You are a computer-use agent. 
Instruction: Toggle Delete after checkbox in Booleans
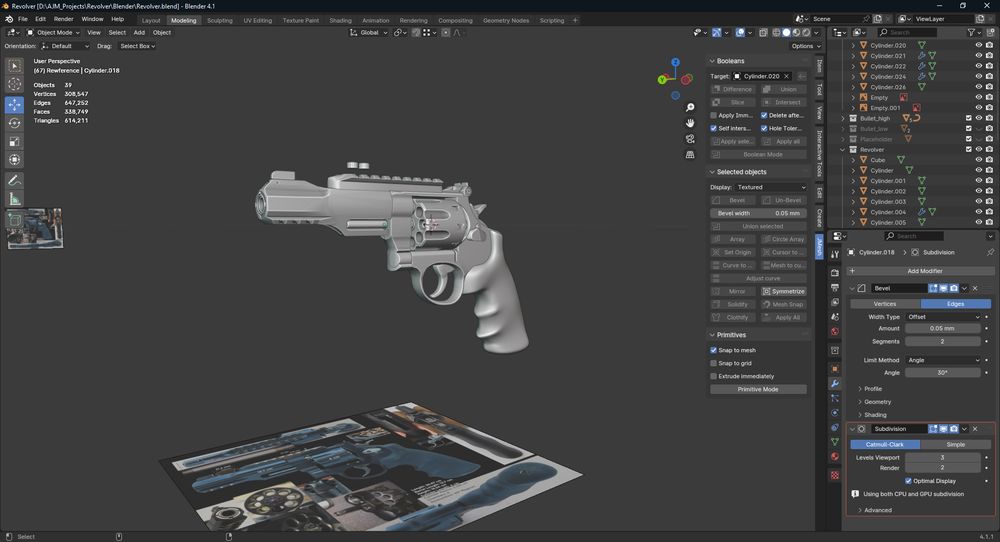point(764,115)
